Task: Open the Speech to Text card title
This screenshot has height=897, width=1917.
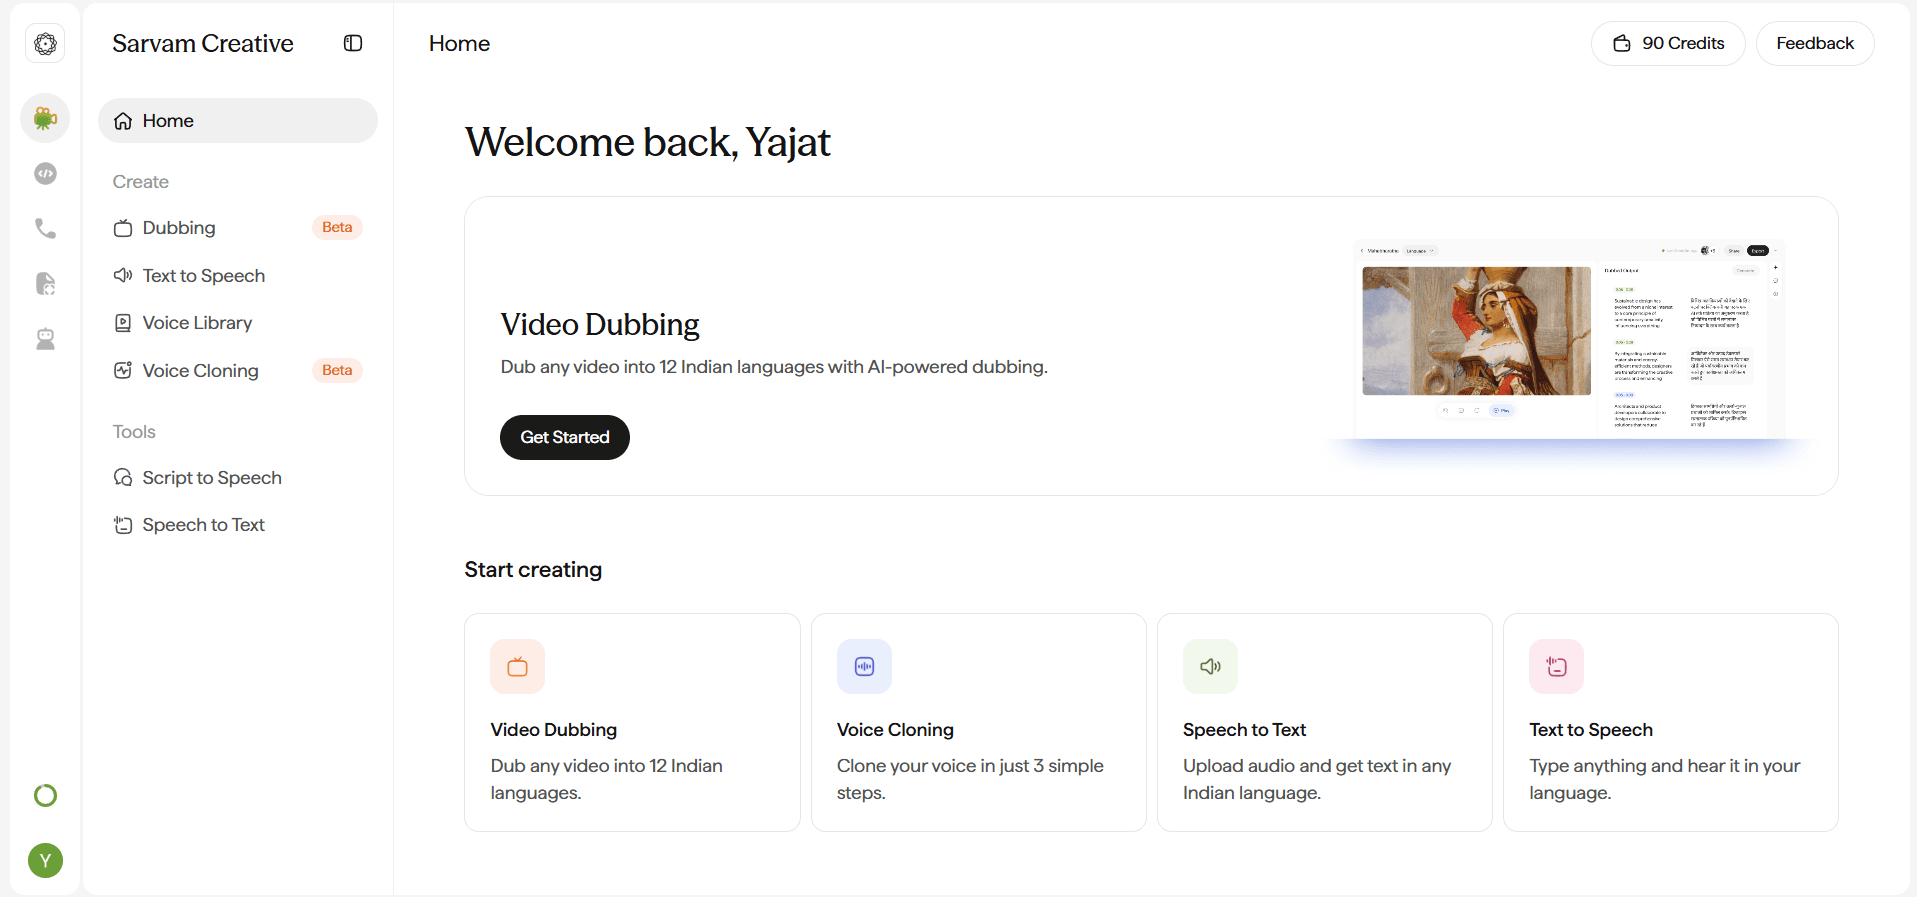Action: coord(1244,730)
